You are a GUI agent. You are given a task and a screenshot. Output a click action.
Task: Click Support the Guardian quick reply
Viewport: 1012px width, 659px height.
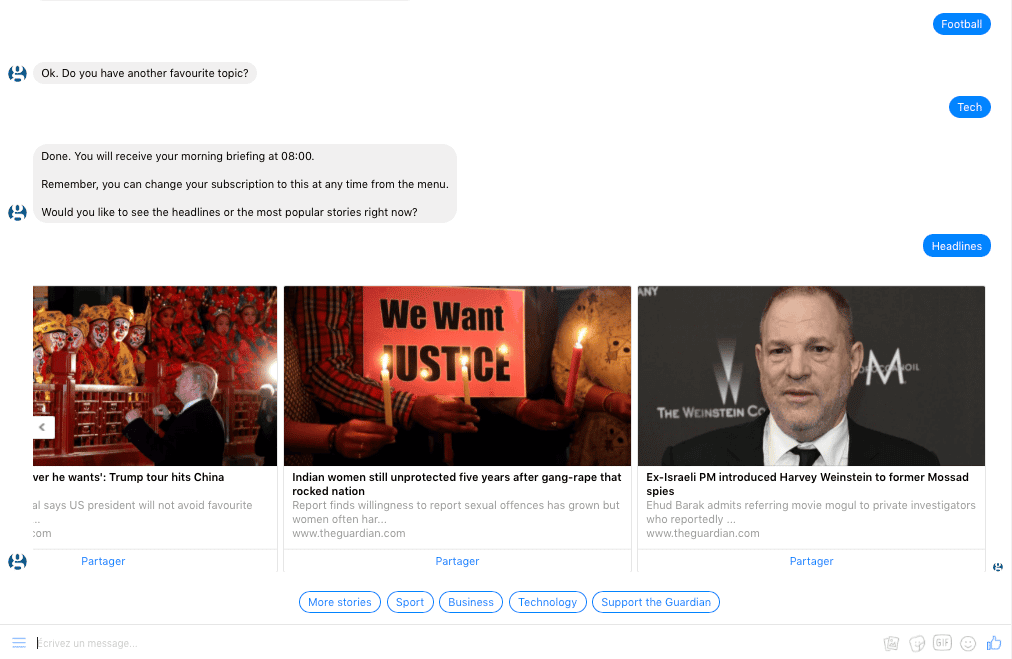coord(656,602)
